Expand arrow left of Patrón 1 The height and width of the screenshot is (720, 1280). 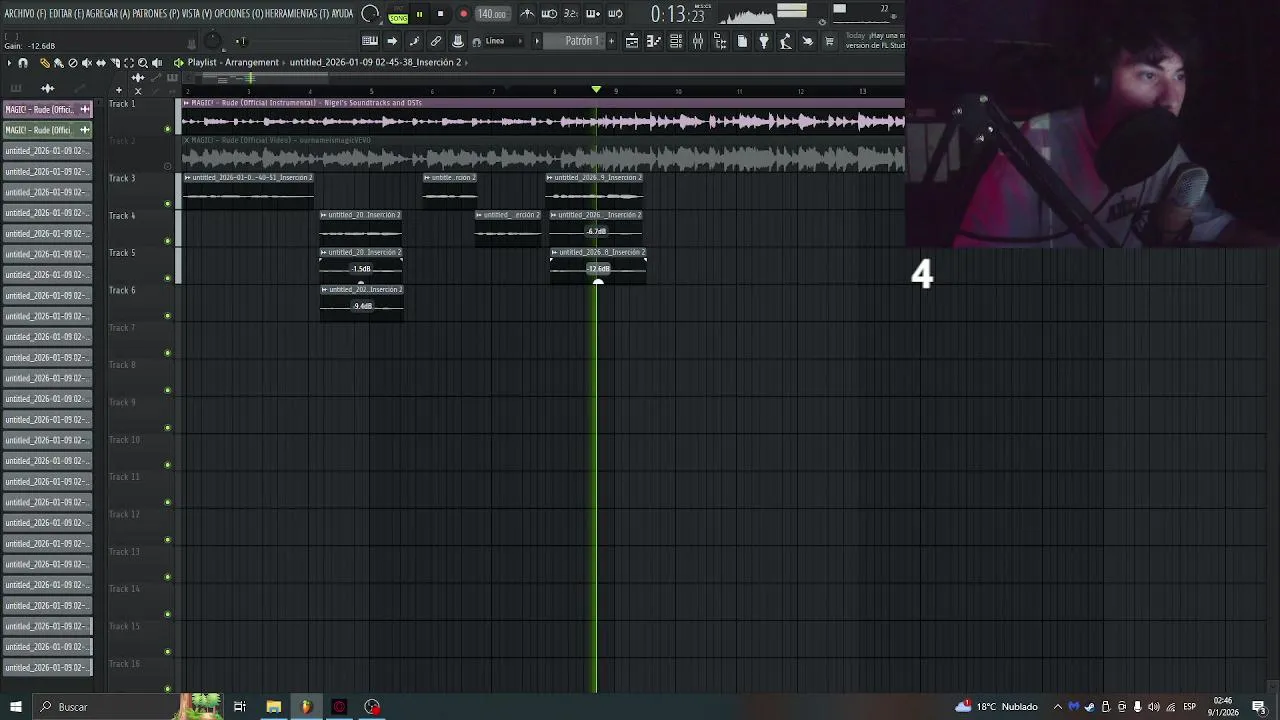(537, 41)
